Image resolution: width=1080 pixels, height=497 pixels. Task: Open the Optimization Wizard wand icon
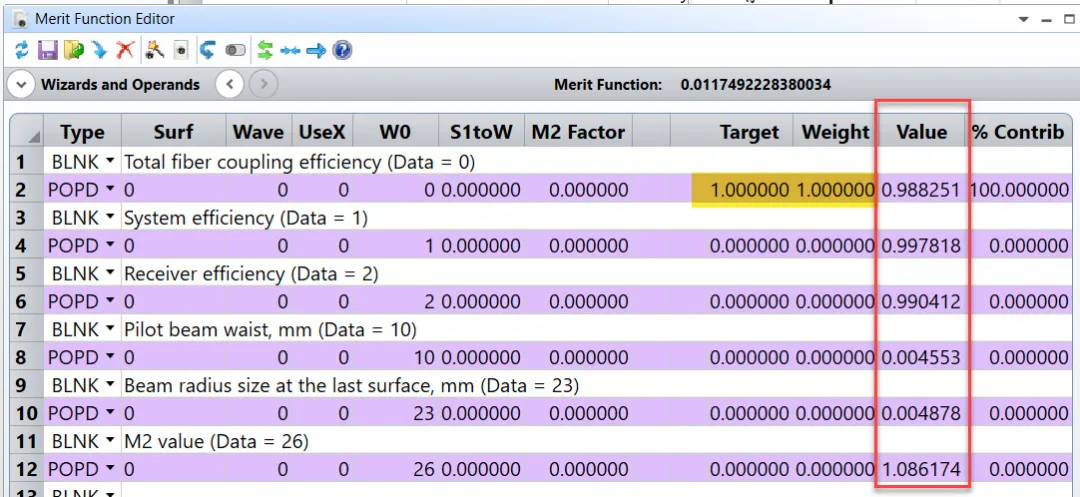pos(154,49)
